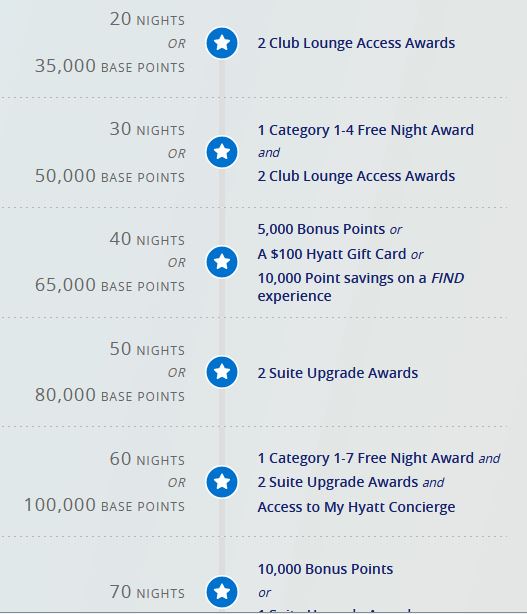
Task: Open 1 Category 1-7 Free Night Award
Action: coord(366,458)
